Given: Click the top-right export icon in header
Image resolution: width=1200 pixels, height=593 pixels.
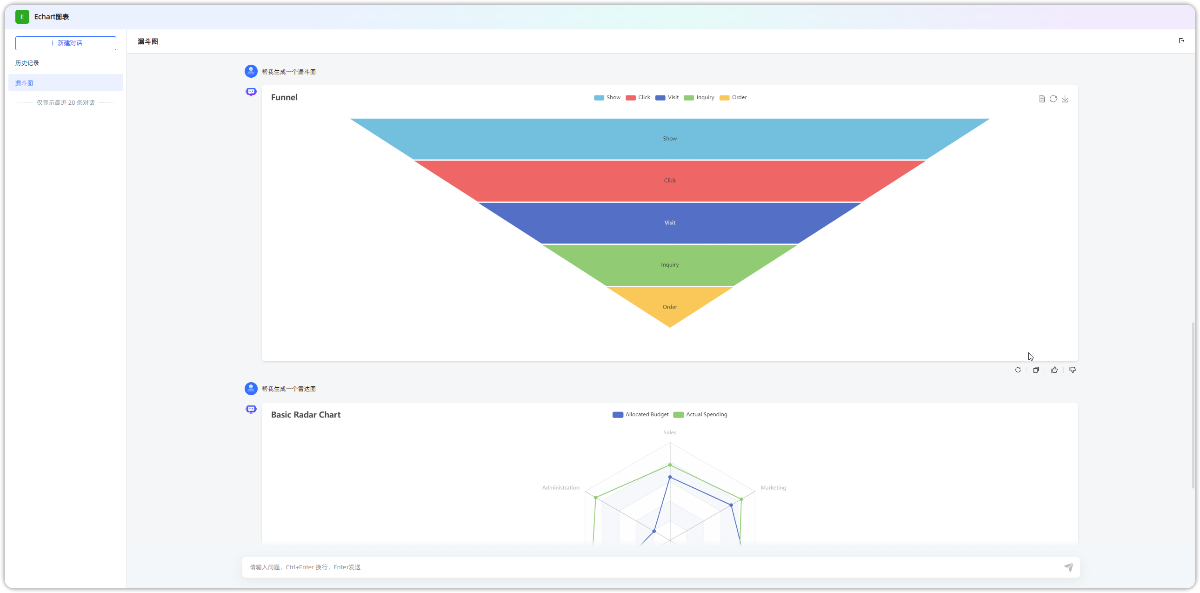Looking at the screenshot, I should [x=1181, y=41].
